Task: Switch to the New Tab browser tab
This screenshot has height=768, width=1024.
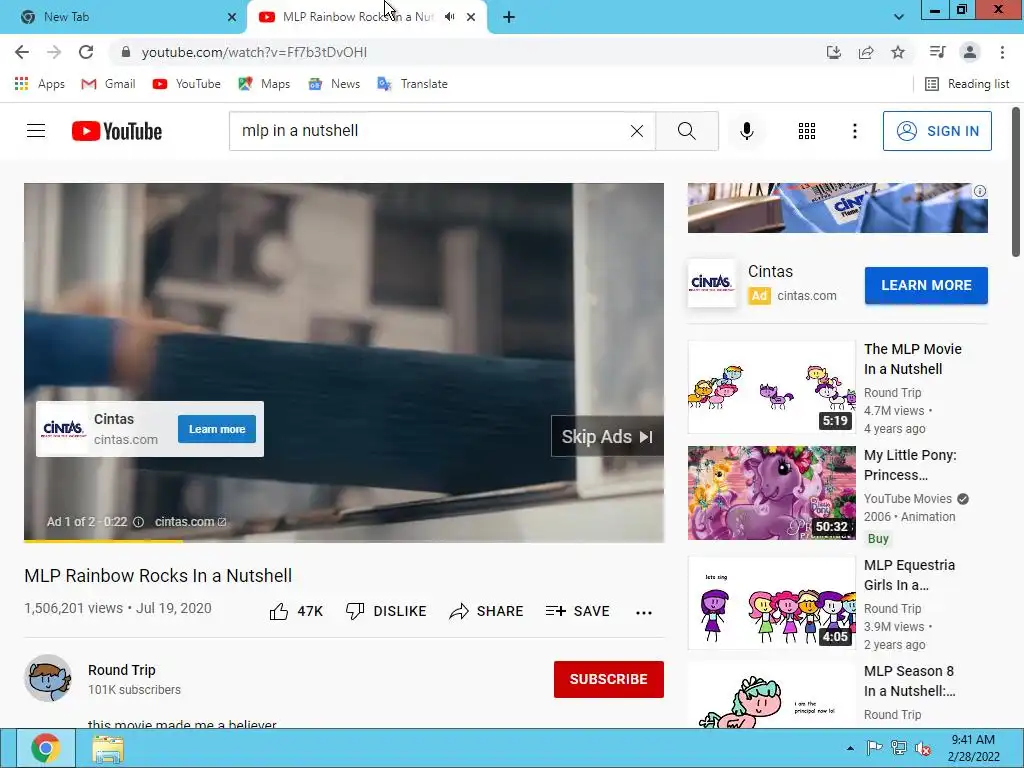Action: pos(124,17)
